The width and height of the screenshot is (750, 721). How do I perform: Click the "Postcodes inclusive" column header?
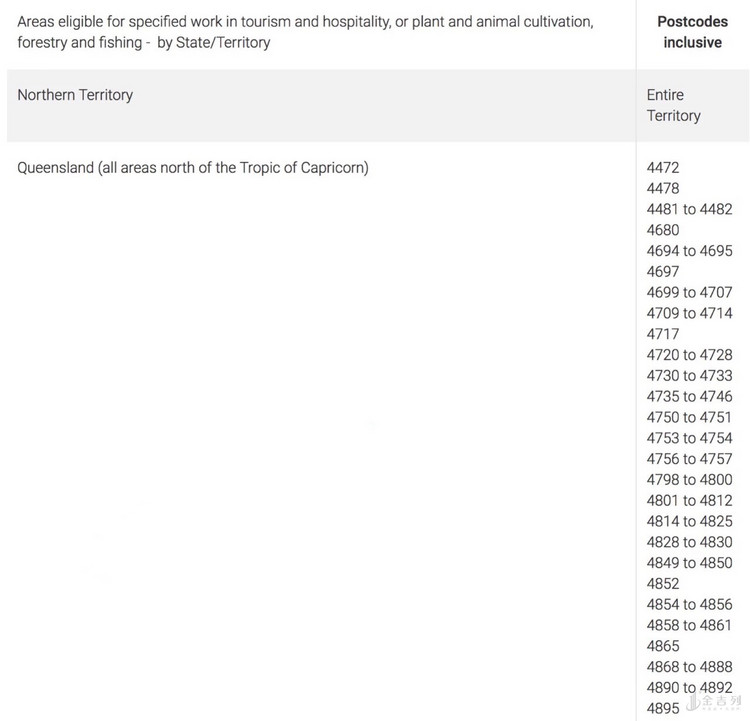[x=692, y=32]
